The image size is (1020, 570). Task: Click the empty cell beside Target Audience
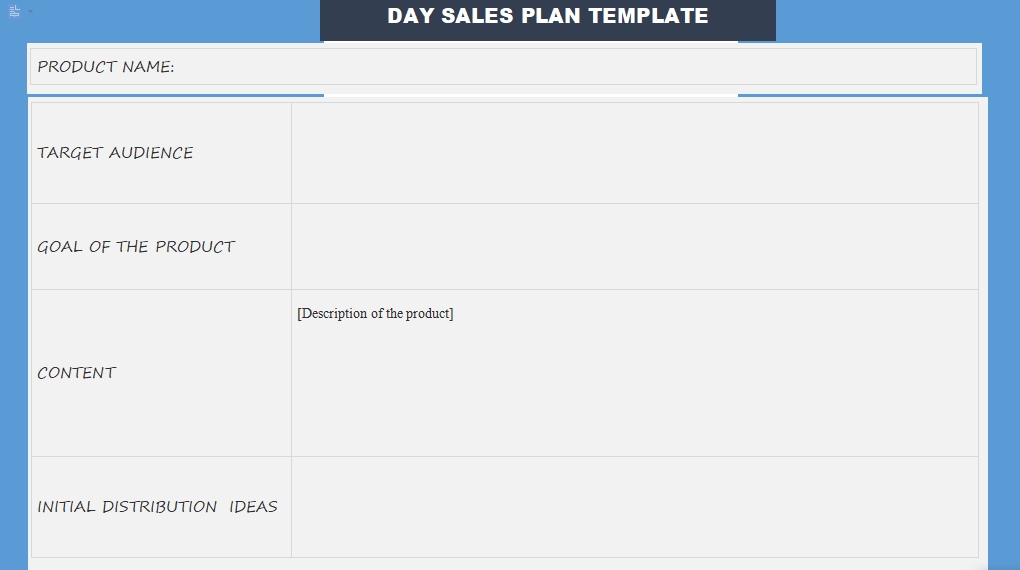[634, 153]
